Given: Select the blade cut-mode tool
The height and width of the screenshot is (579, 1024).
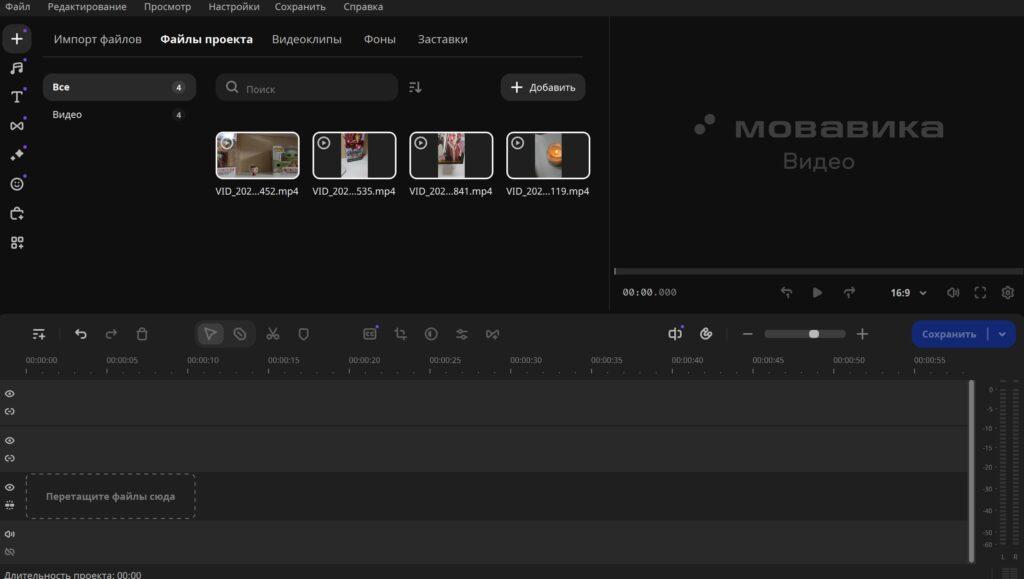Looking at the screenshot, I should pos(240,334).
